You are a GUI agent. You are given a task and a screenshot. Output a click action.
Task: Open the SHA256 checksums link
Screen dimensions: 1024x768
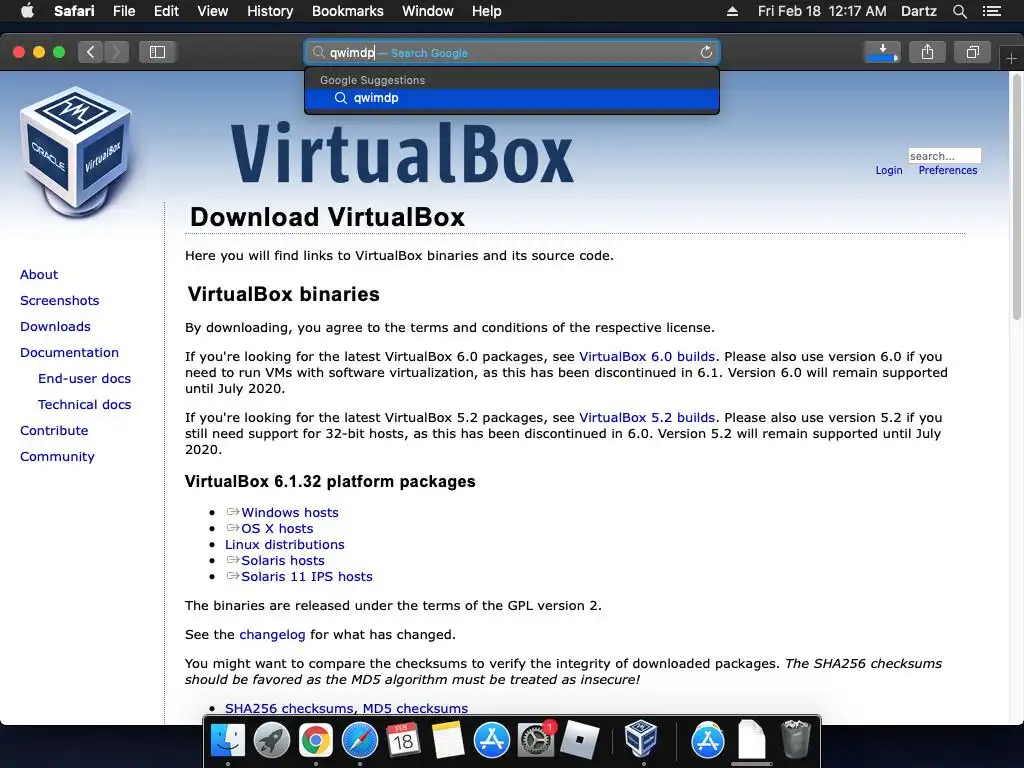pos(289,709)
